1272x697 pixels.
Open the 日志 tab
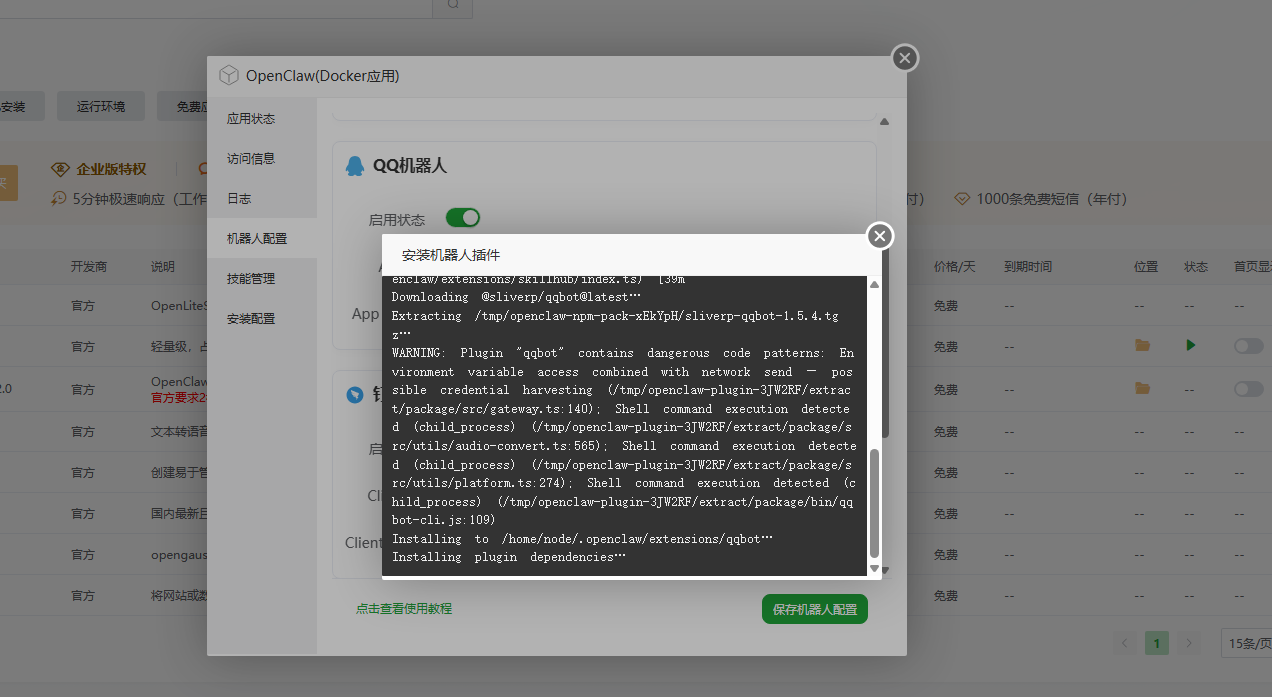click(262, 198)
